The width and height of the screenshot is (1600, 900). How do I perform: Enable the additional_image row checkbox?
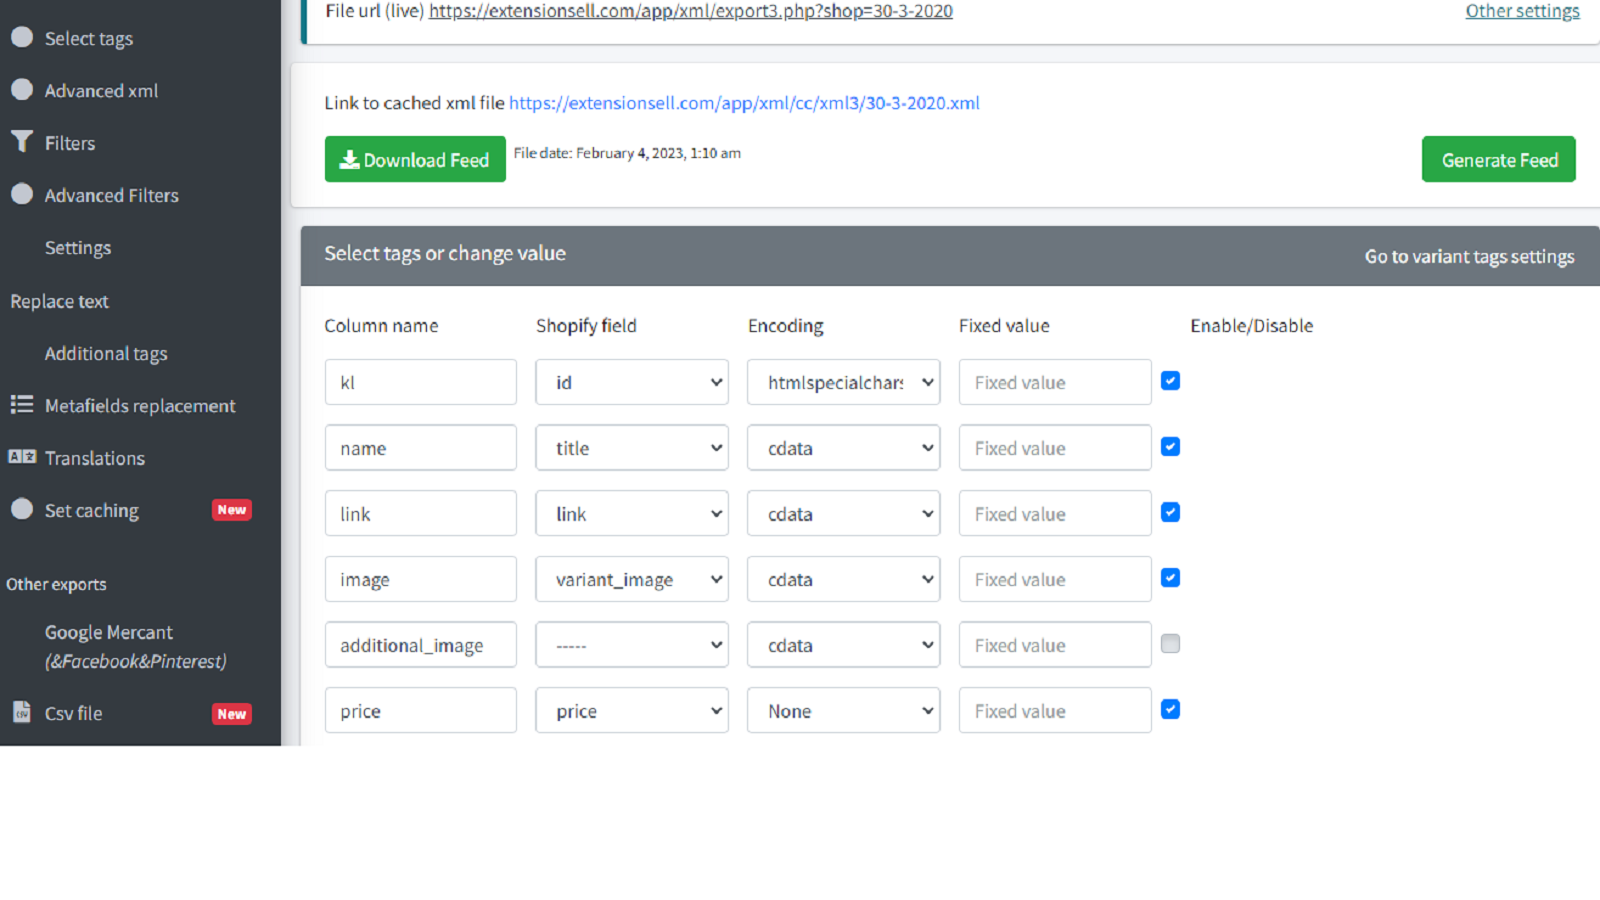pyautogui.click(x=1170, y=644)
